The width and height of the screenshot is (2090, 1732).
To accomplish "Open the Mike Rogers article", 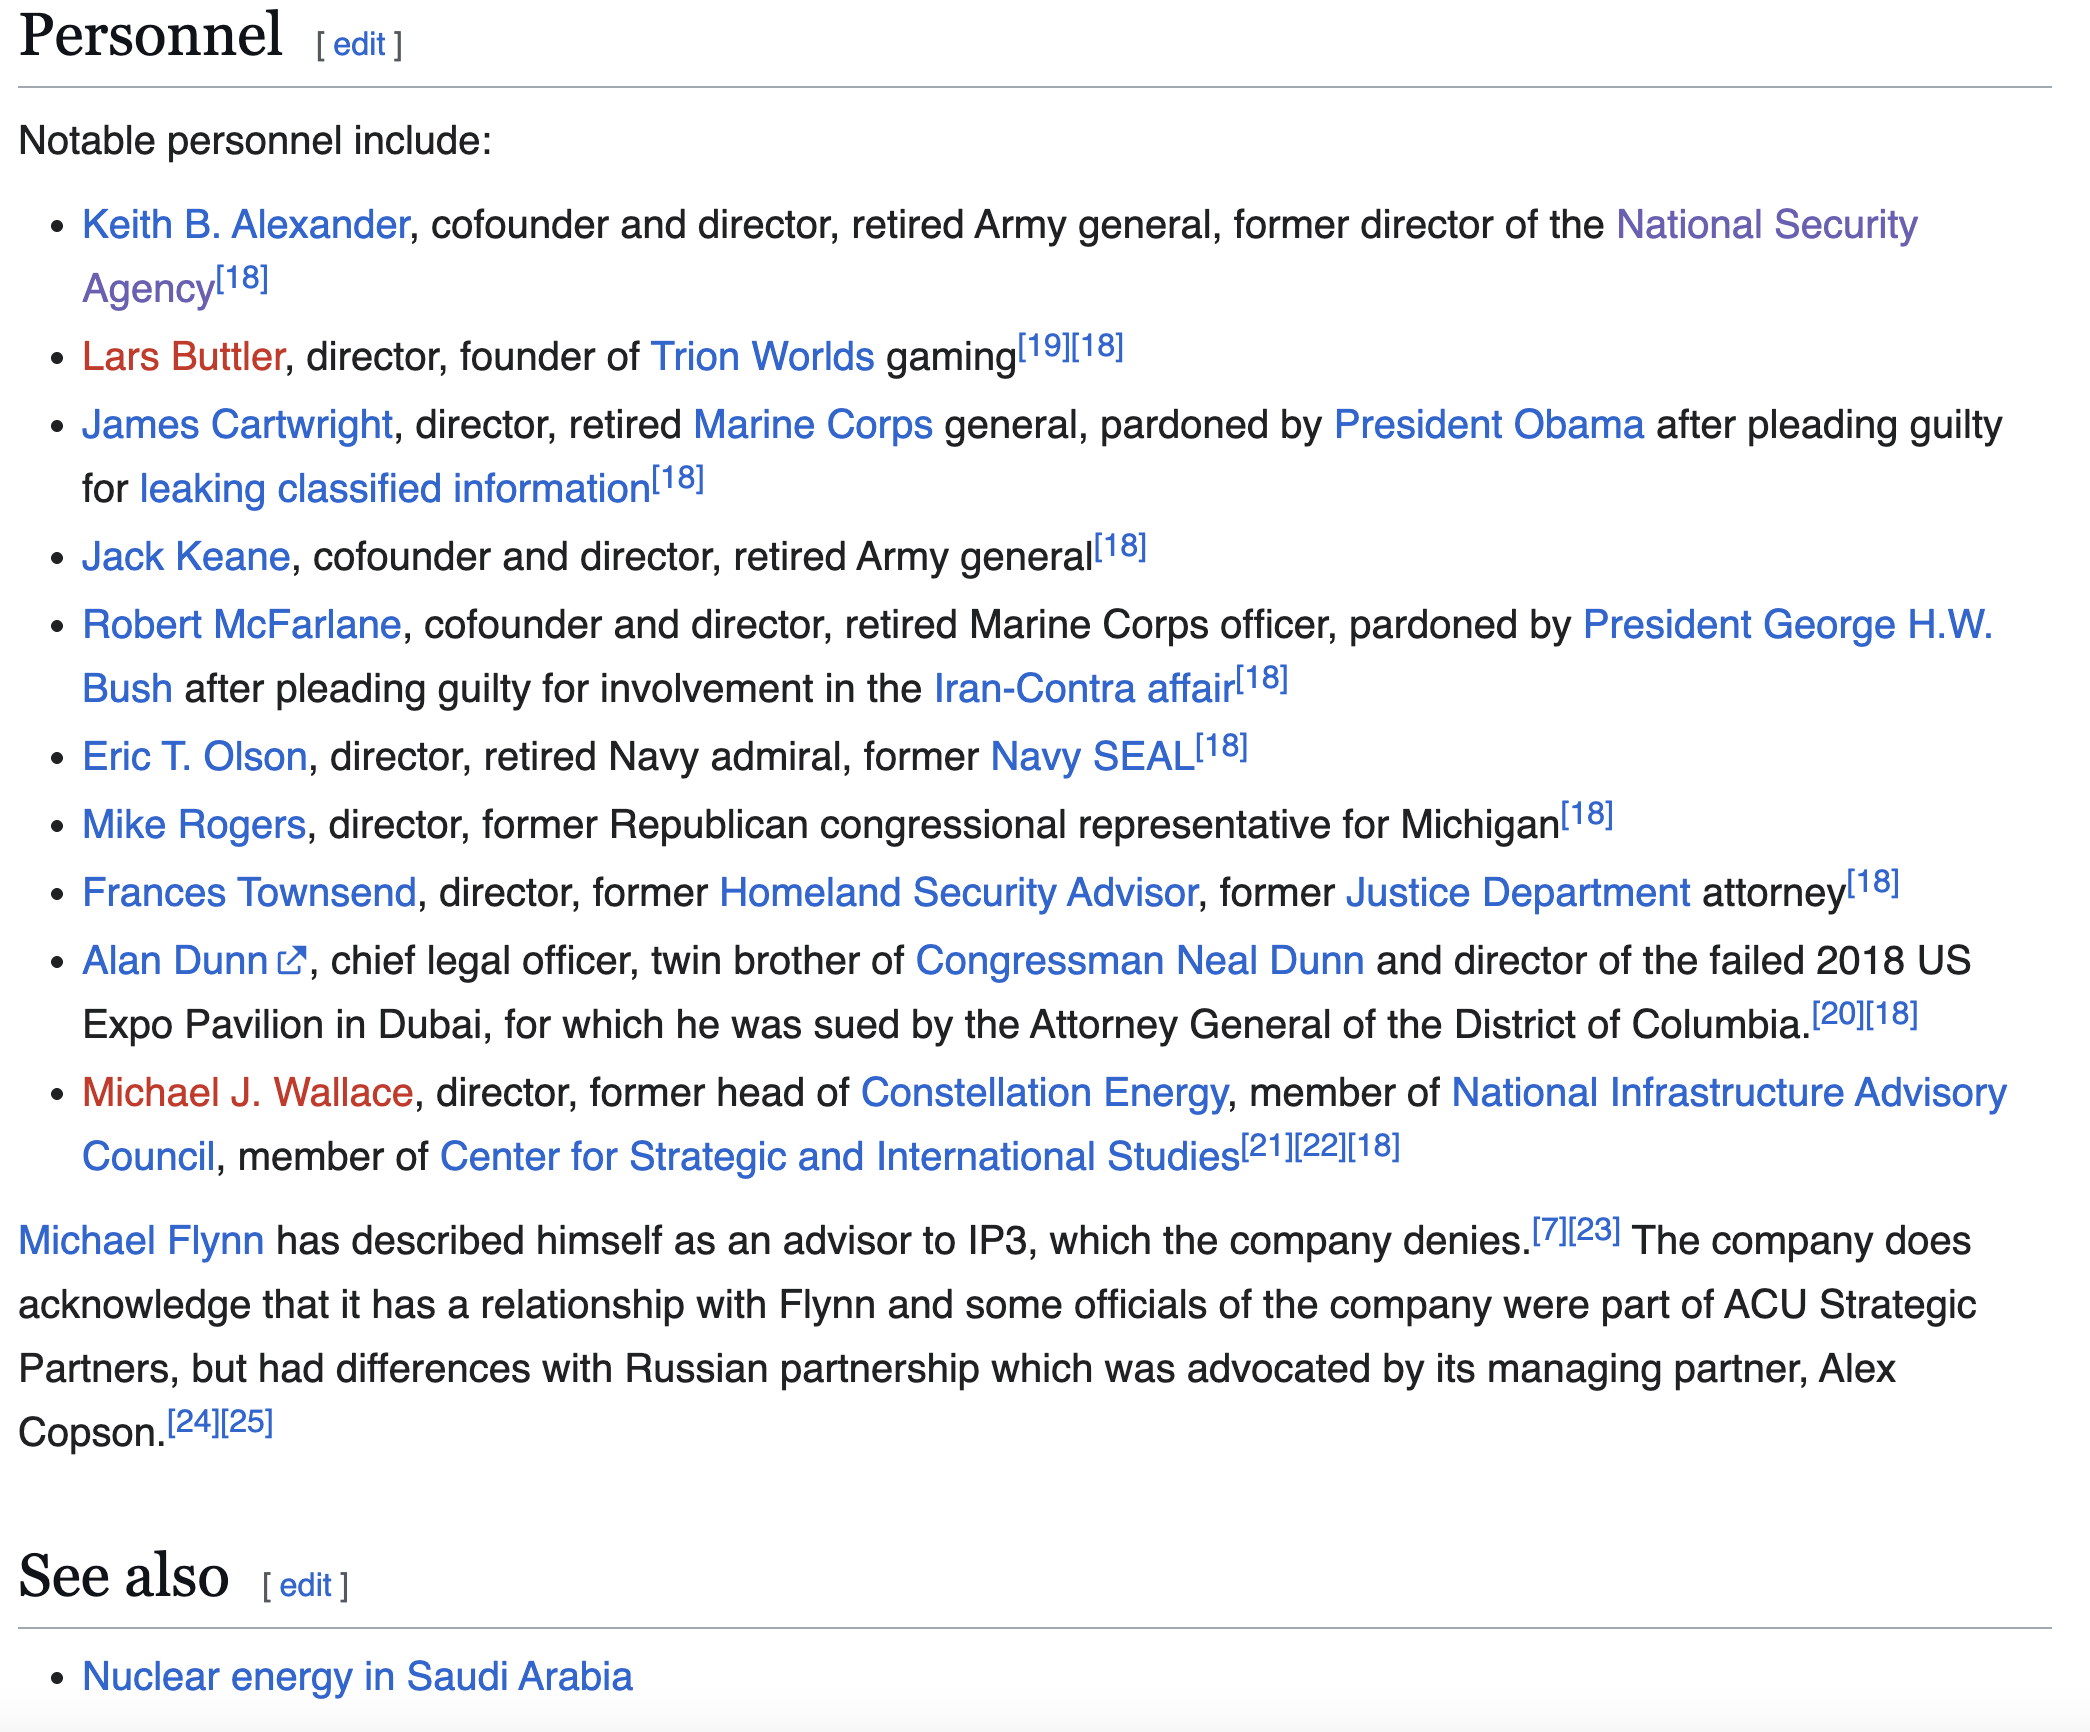I will pyautogui.click(x=194, y=825).
